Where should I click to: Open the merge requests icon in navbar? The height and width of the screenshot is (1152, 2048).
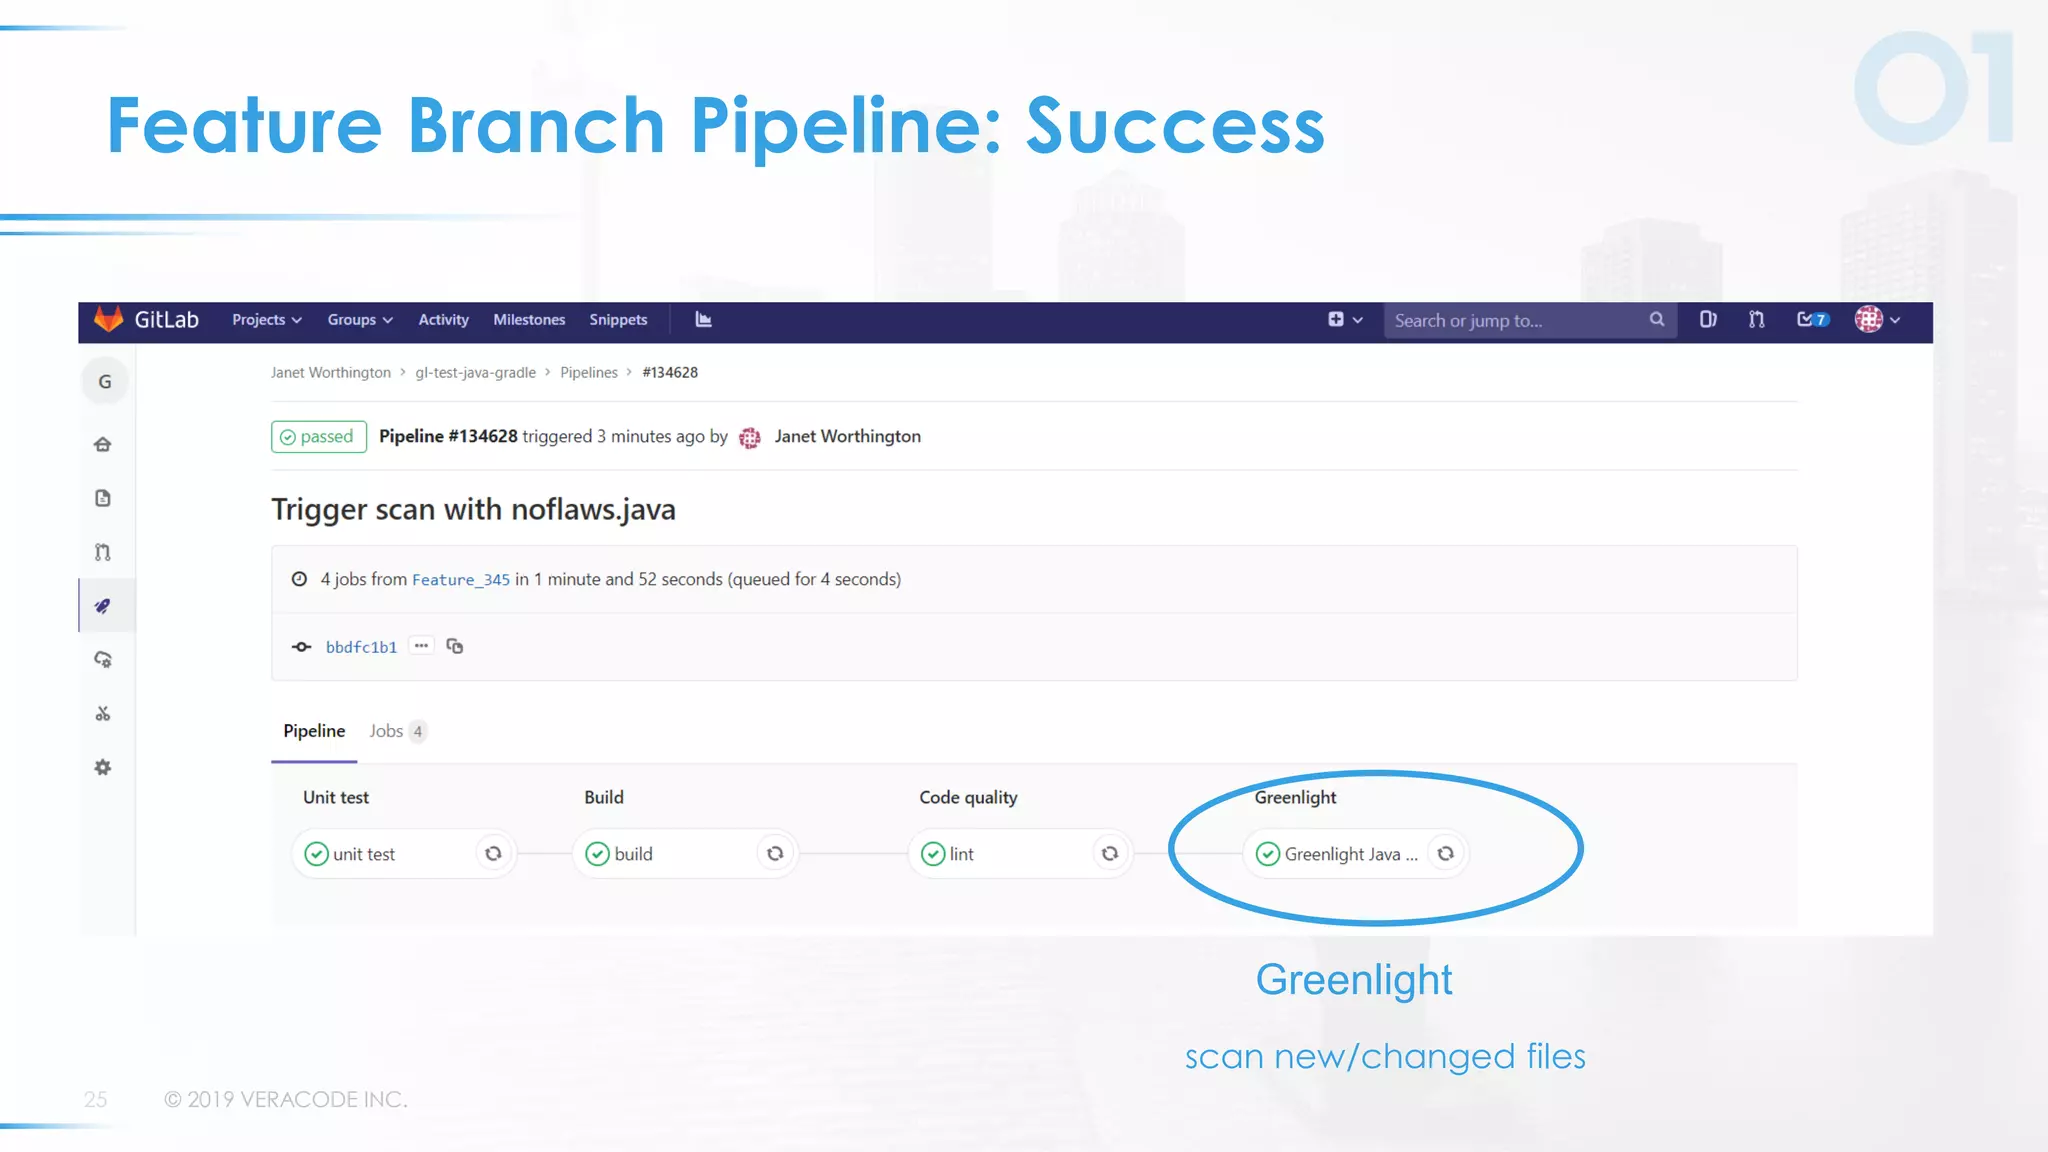(1757, 320)
